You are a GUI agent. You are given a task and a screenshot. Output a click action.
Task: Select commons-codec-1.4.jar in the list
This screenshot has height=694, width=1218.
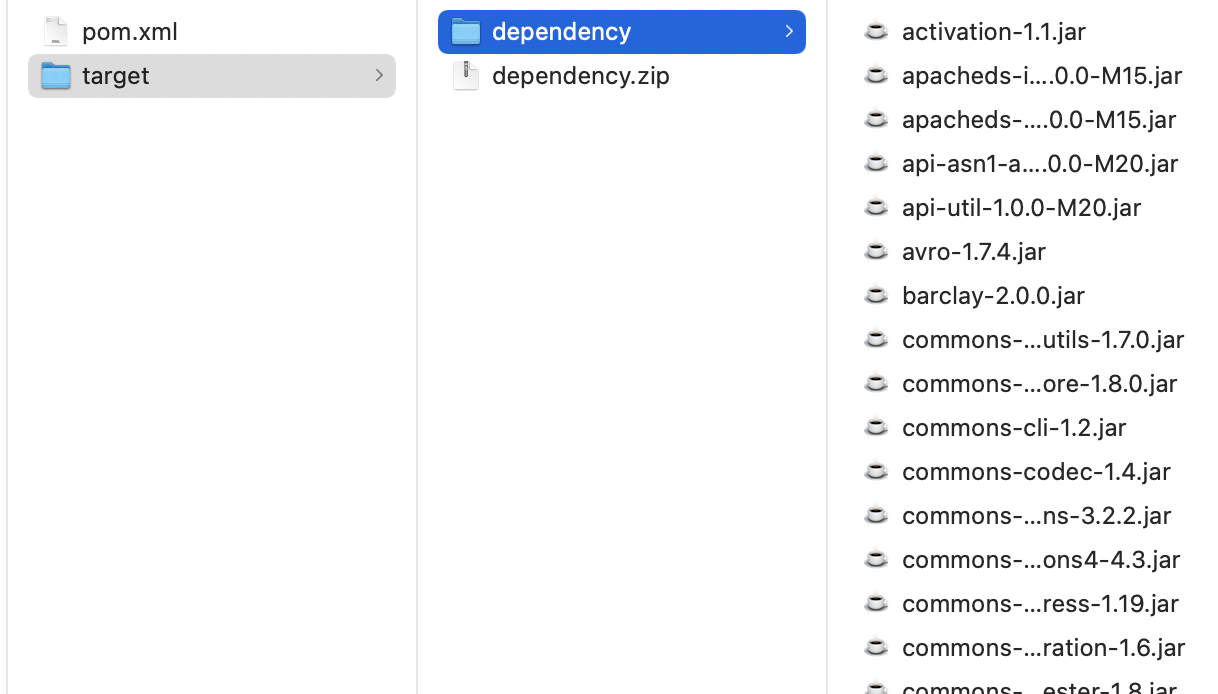click(1036, 471)
